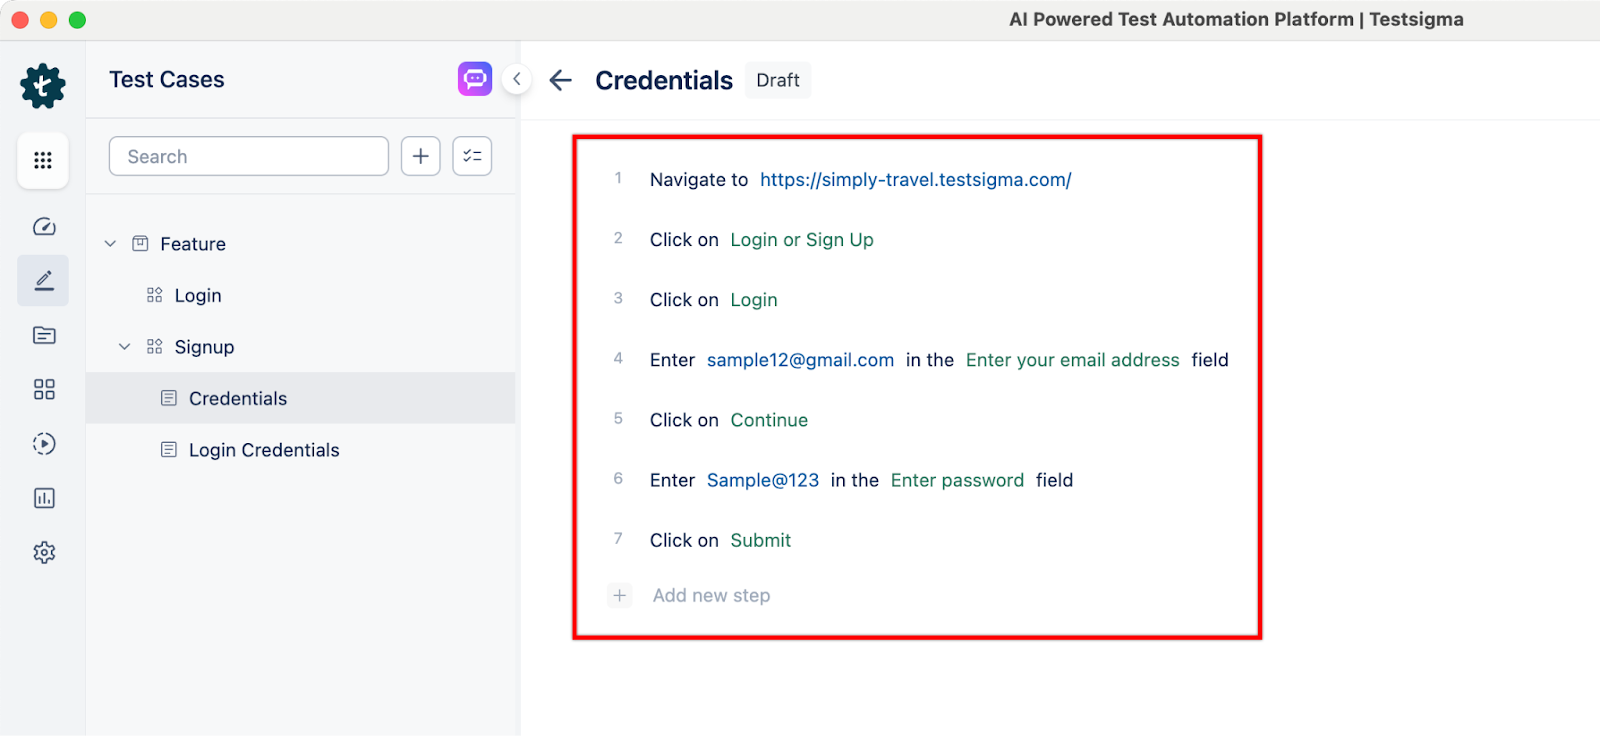Collapse the Feature tree node

point(111,244)
